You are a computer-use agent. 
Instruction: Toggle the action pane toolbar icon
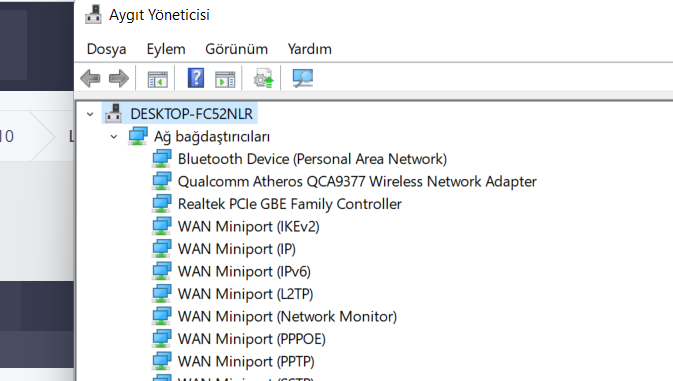click(225, 79)
